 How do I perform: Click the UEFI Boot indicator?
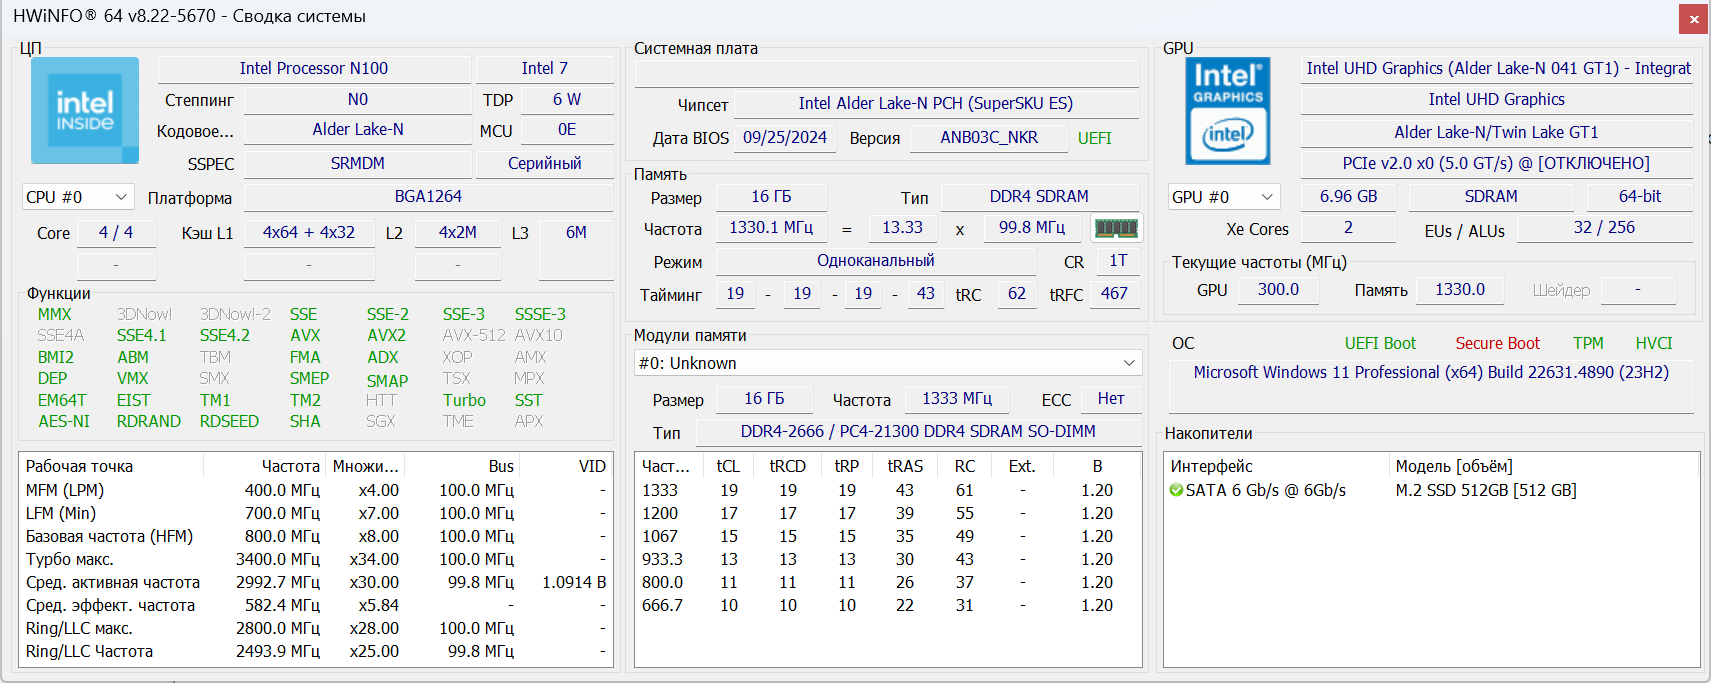(1380, 343)
